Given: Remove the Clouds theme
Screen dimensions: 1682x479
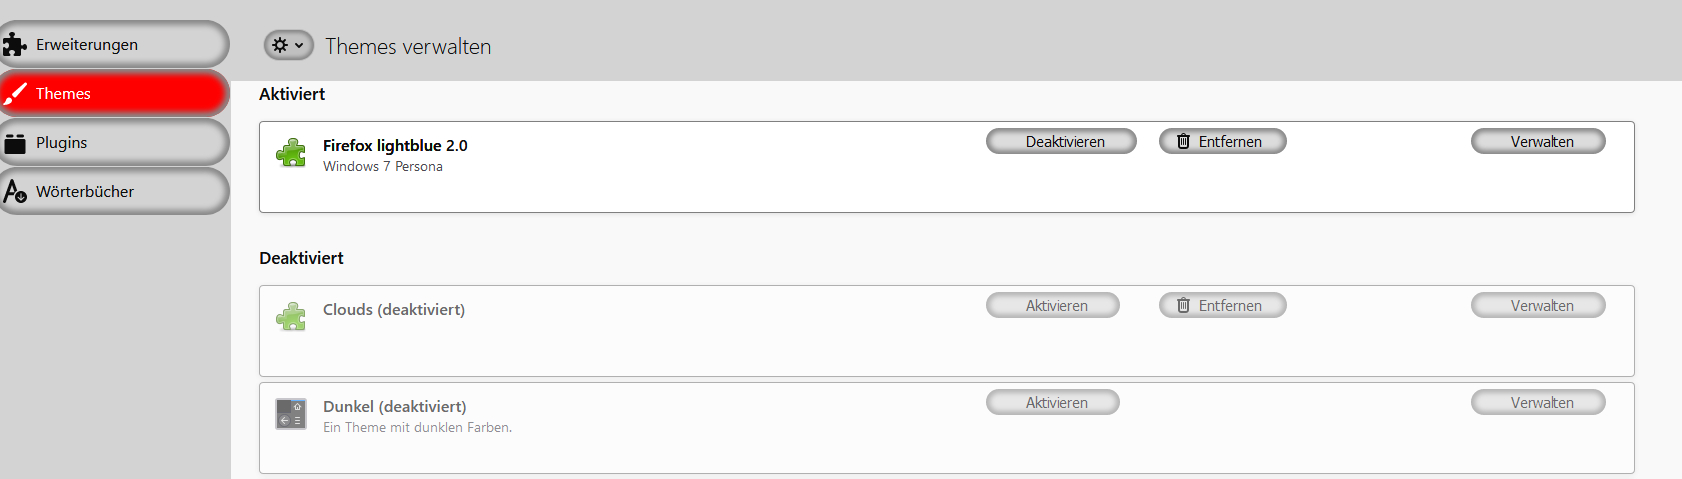Looking at the screenshot, I should [x=1222, y=306].
